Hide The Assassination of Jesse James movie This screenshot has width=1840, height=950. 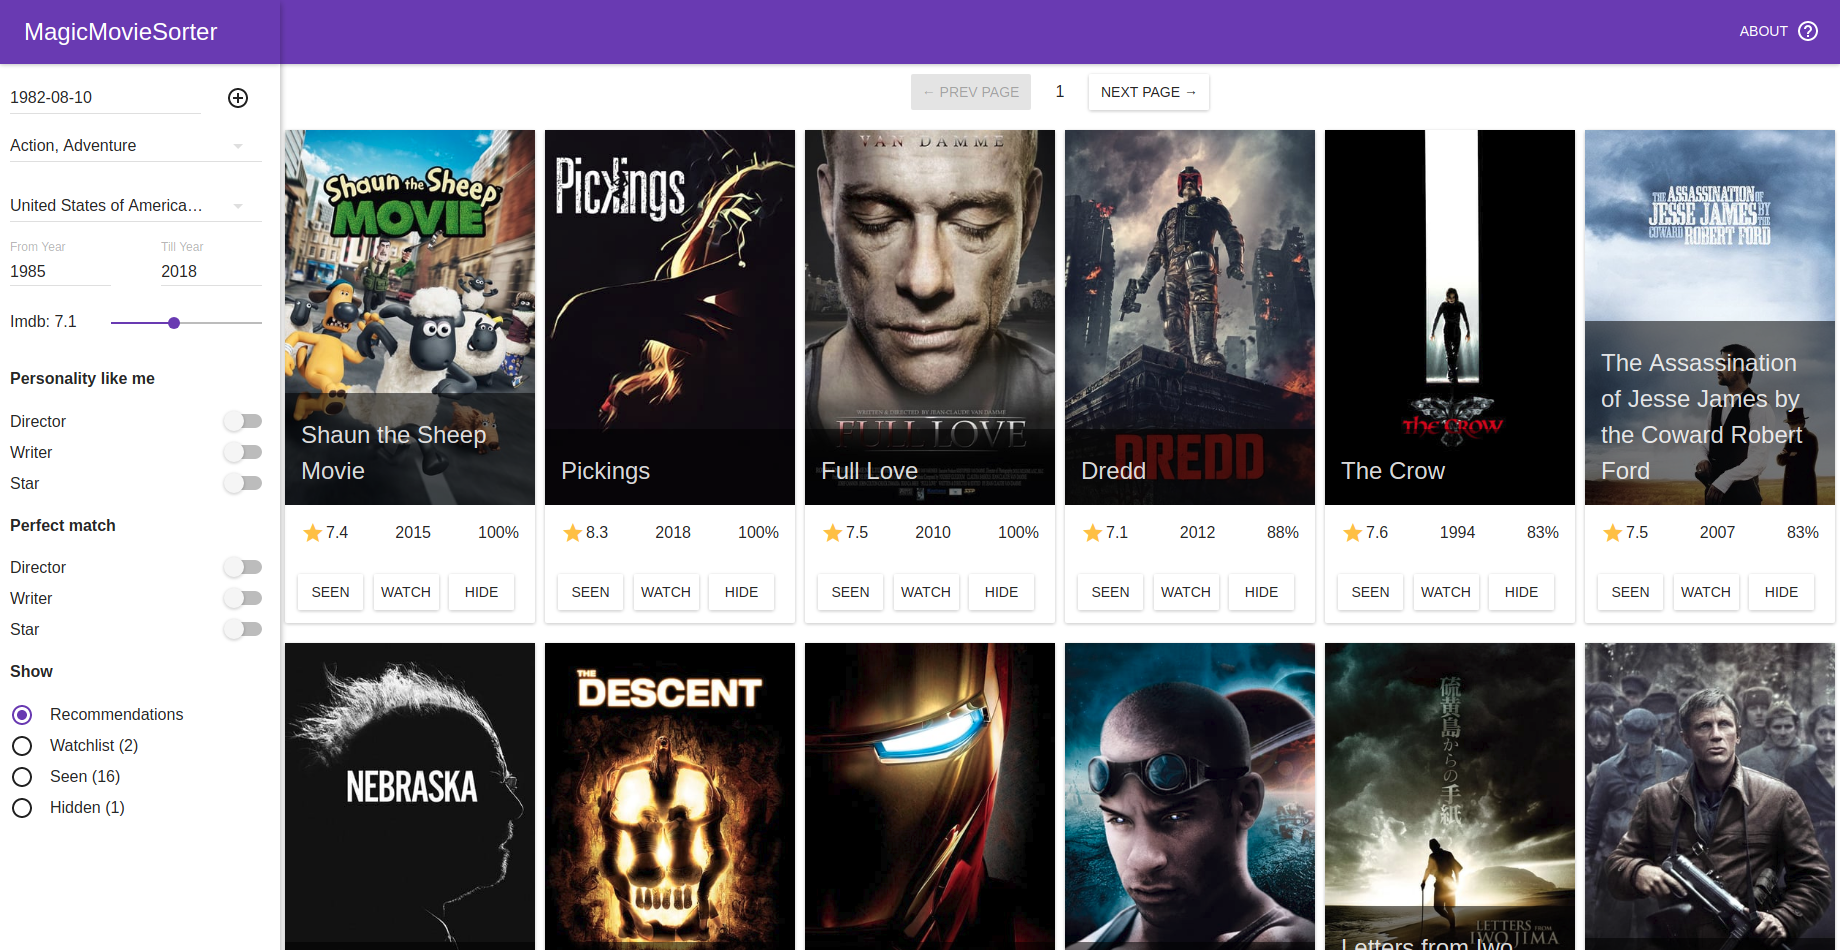click(1781, 592)
